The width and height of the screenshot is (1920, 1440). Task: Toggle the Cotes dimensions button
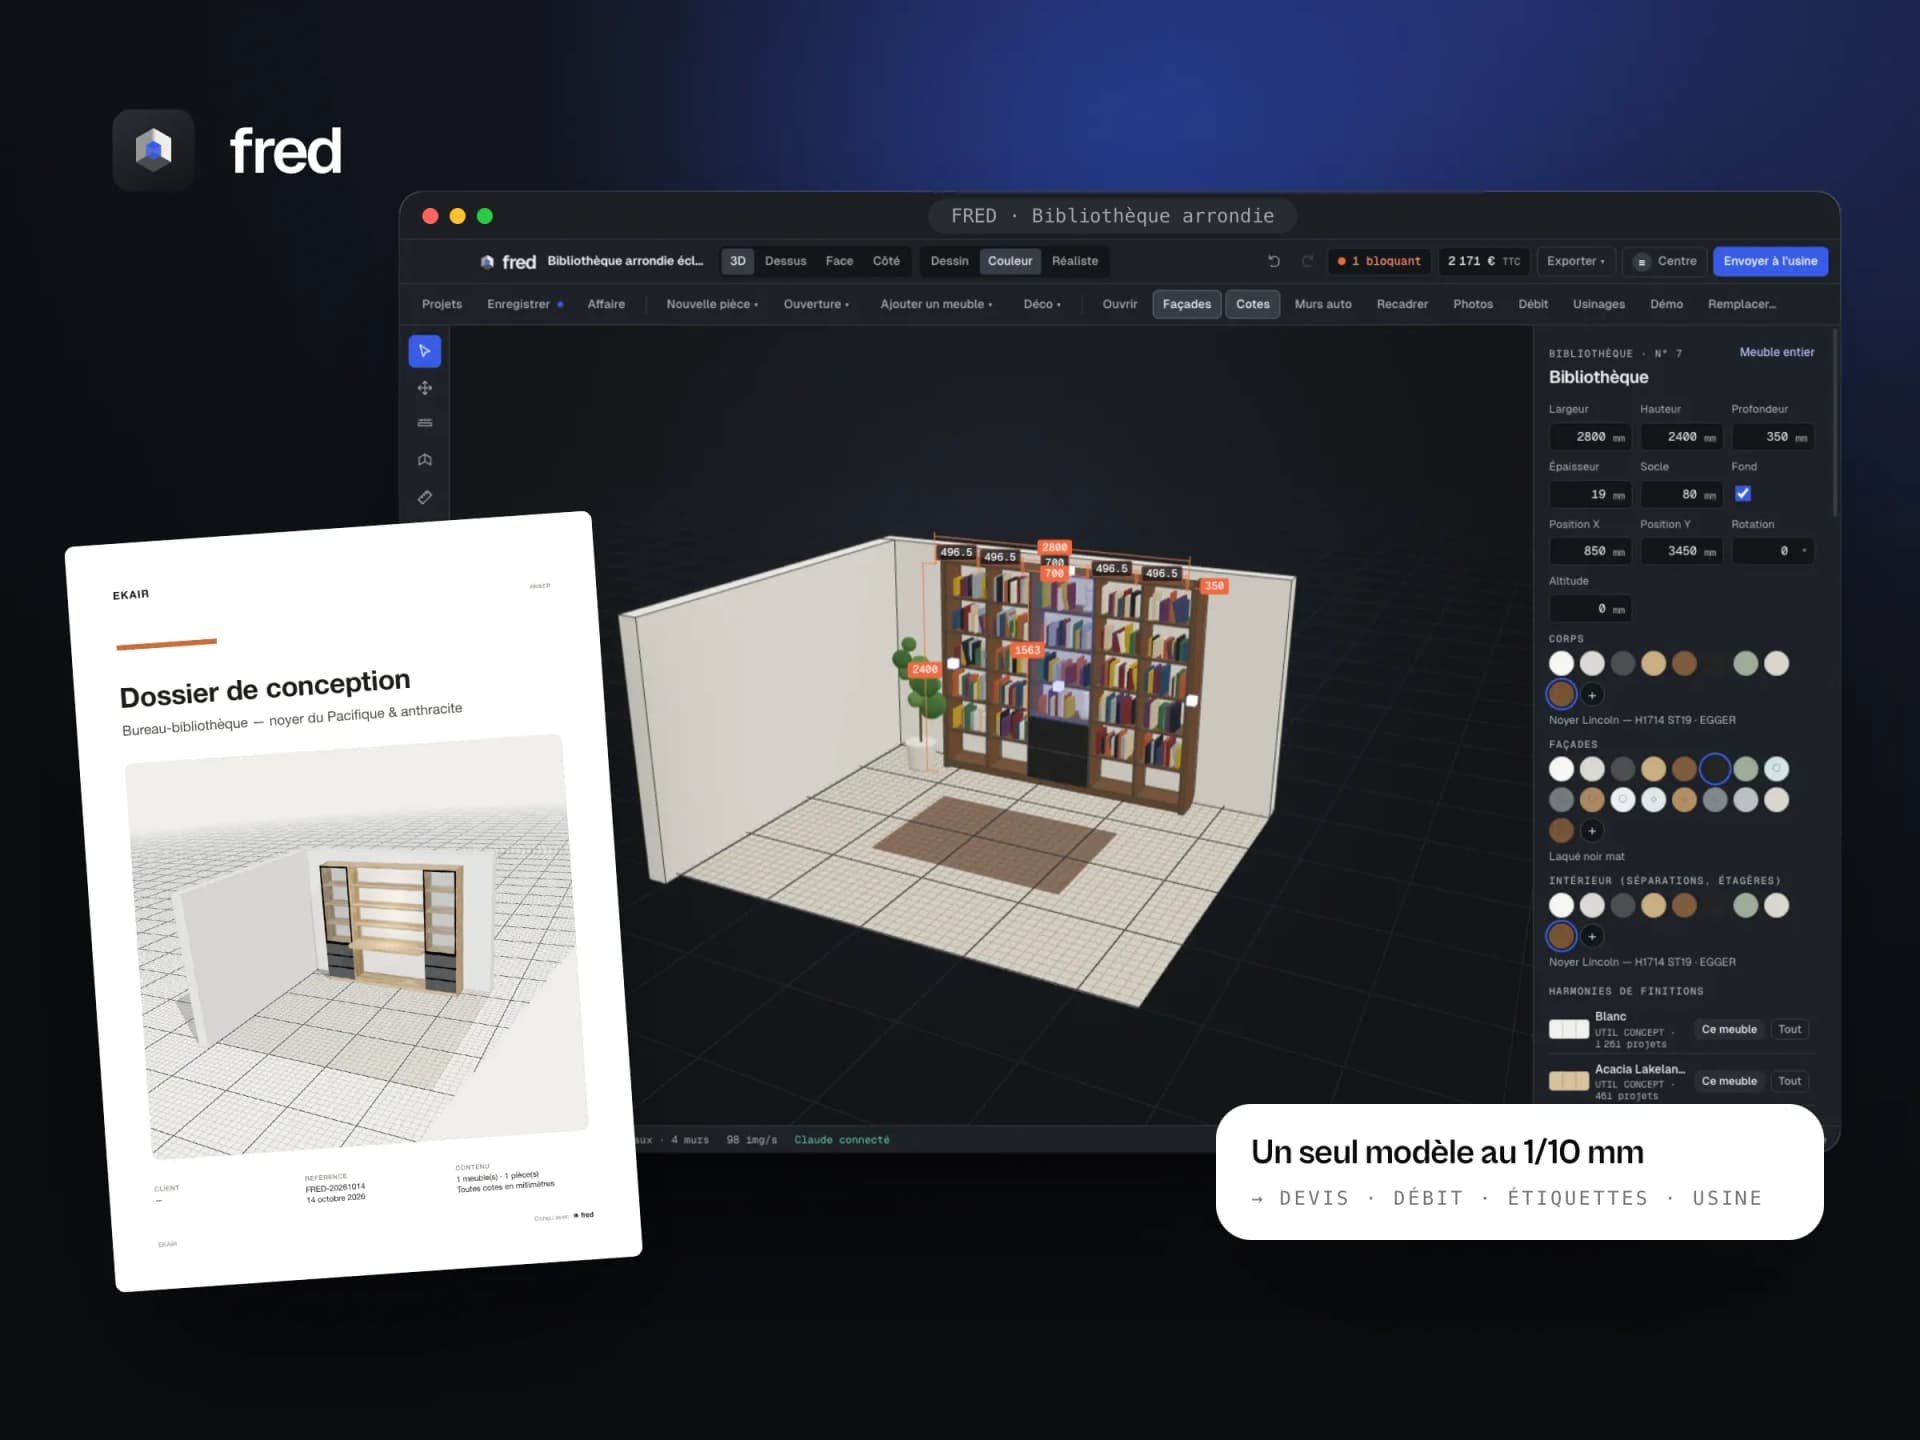click(x=1252, y=304)
